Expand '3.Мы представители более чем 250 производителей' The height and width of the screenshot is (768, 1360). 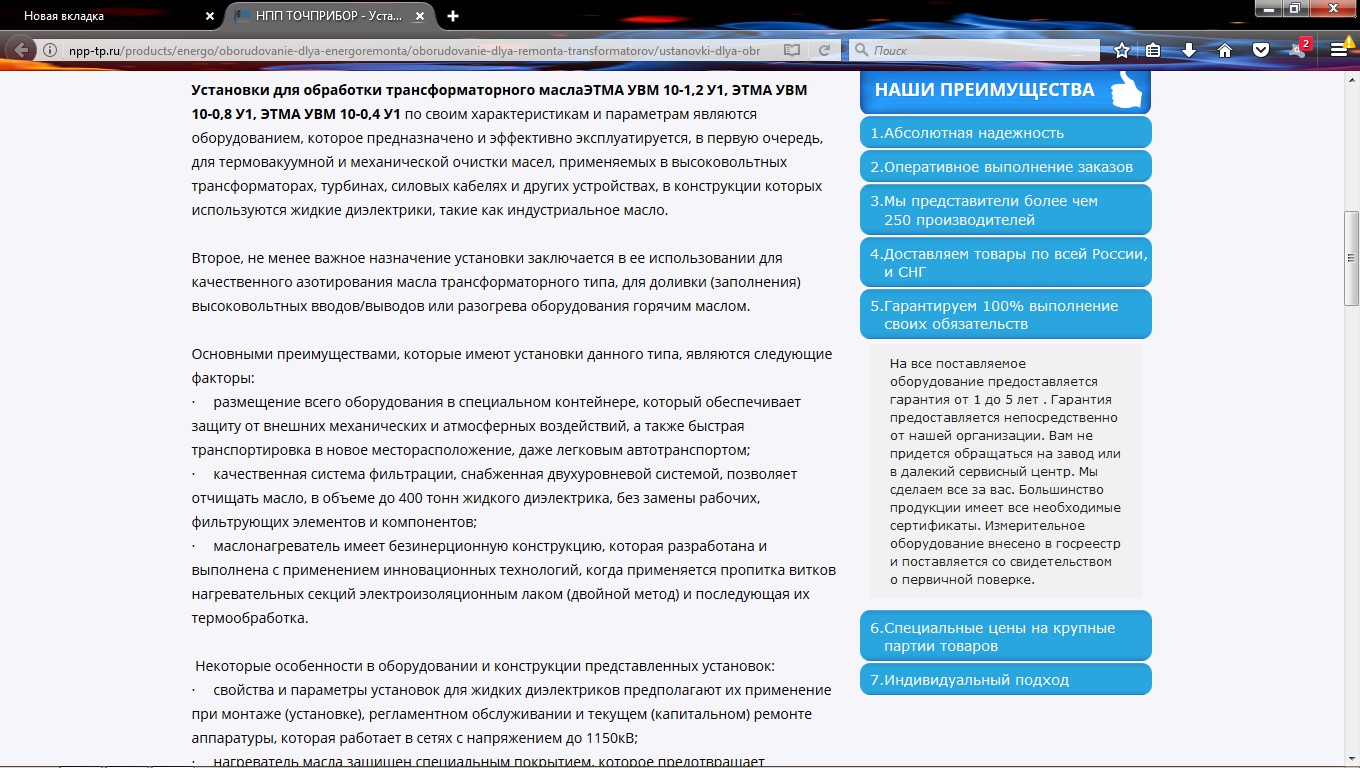pyautogui.click(x=1005, y=210)
